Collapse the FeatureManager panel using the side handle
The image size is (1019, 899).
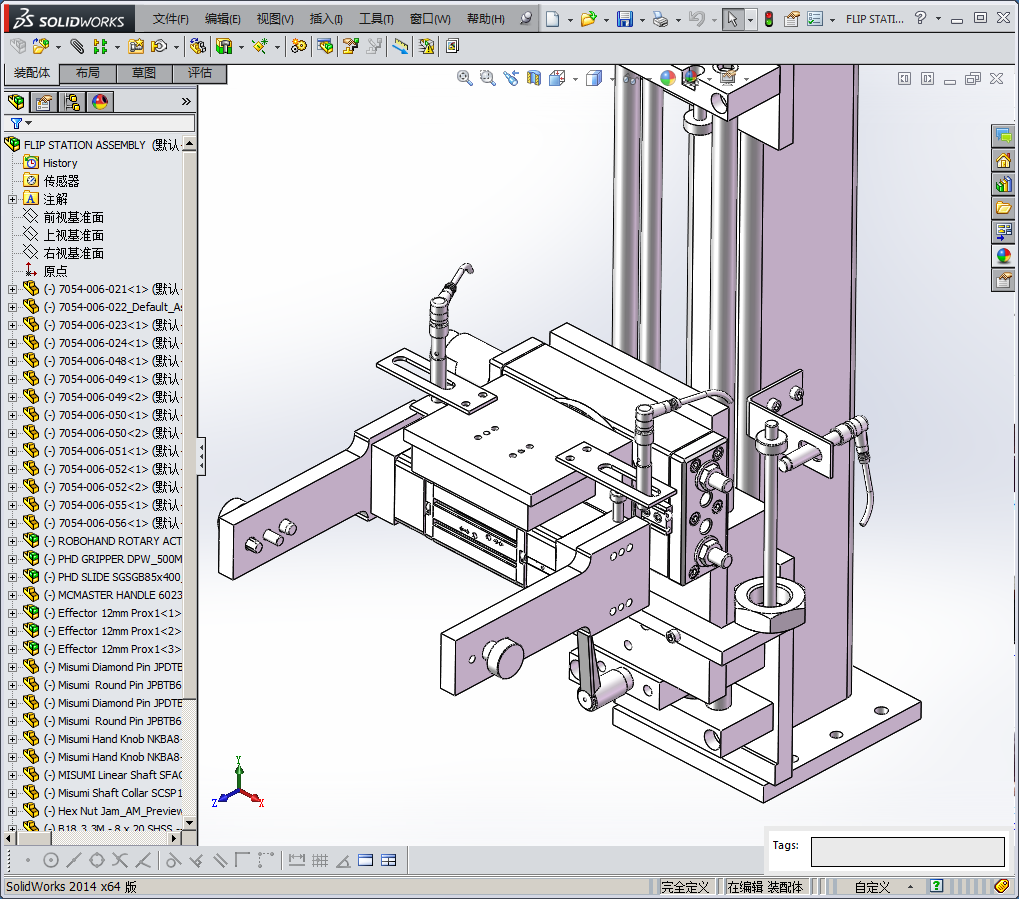[201, 456]
